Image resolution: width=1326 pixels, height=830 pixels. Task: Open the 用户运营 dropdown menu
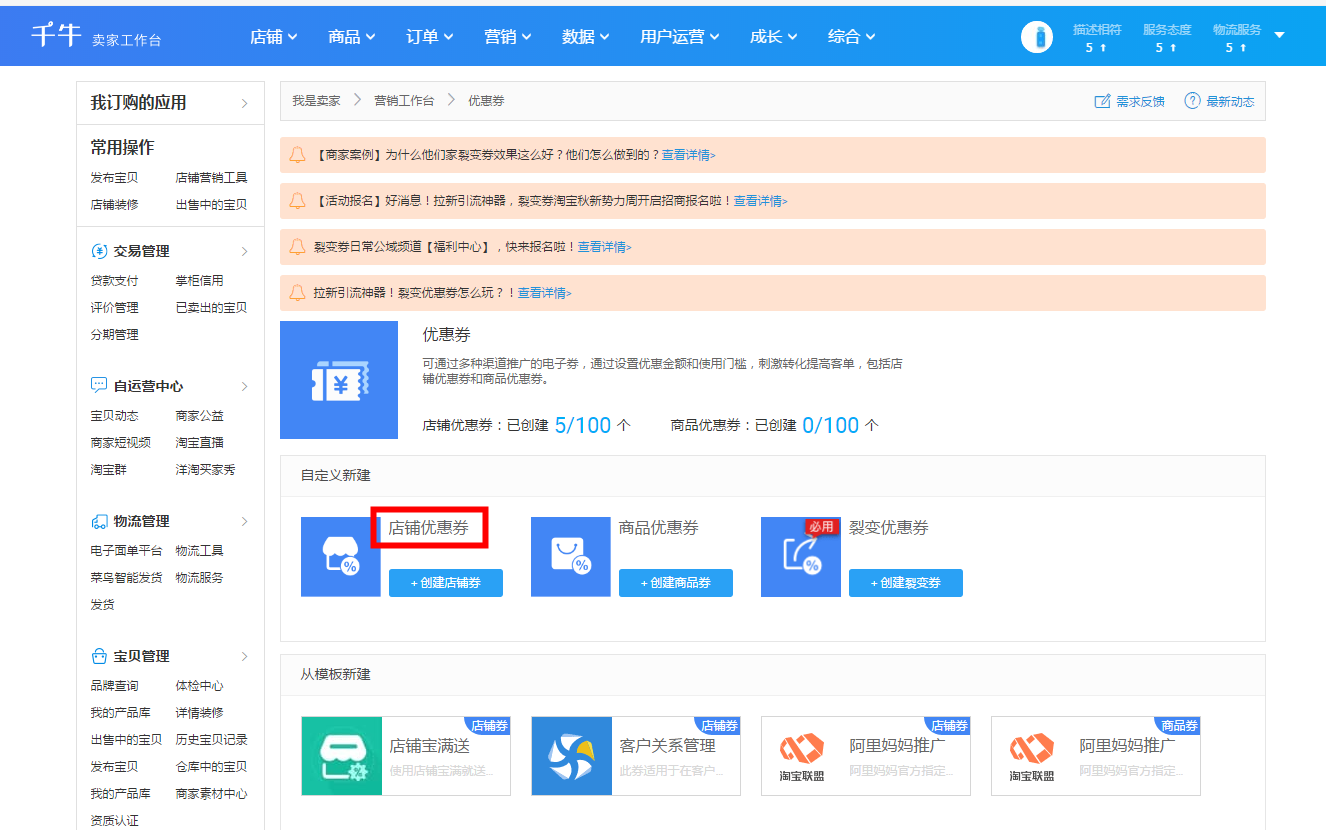680,36
